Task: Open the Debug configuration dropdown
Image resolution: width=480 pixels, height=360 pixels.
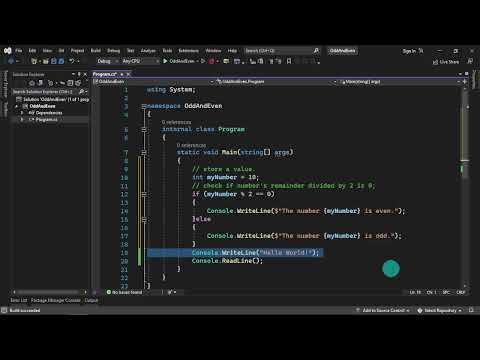Action: pyautogui.click(x=107, y=61)
